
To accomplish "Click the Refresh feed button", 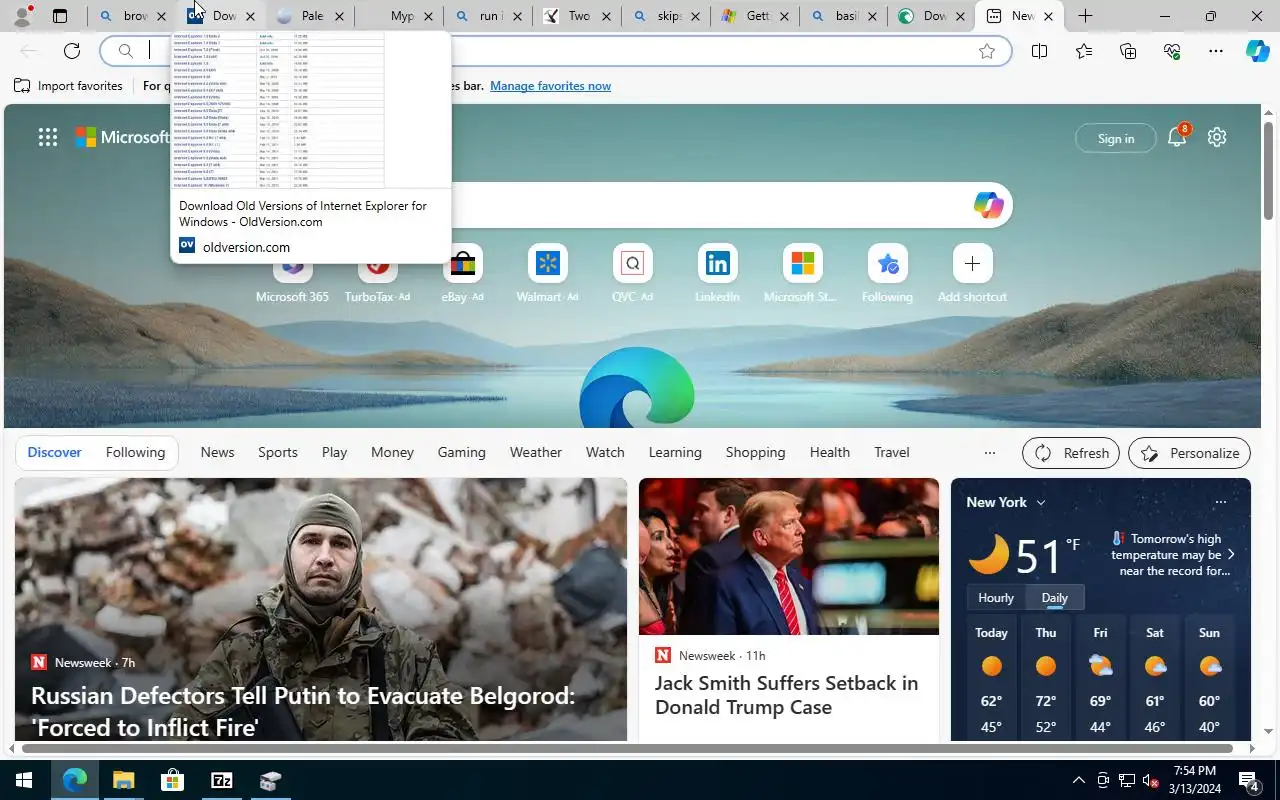I will [1071, 453].
